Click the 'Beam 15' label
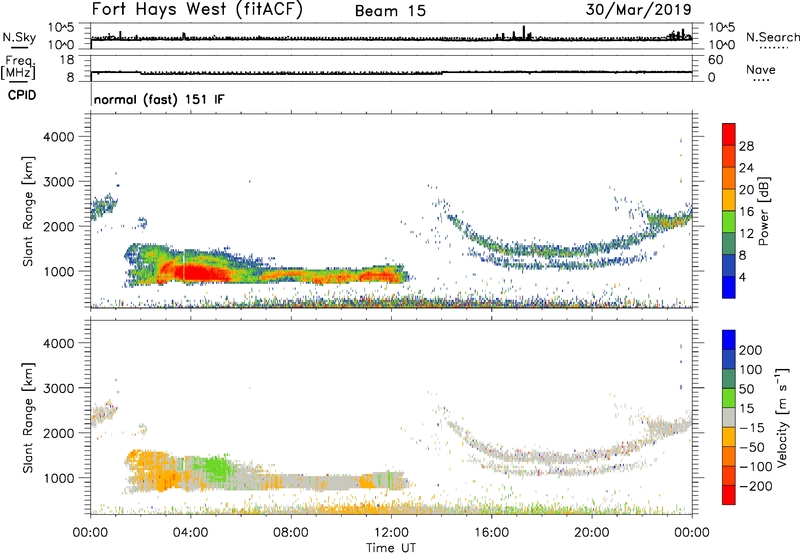The height and width of the screenshot is (554, 800). coord(390,11)
